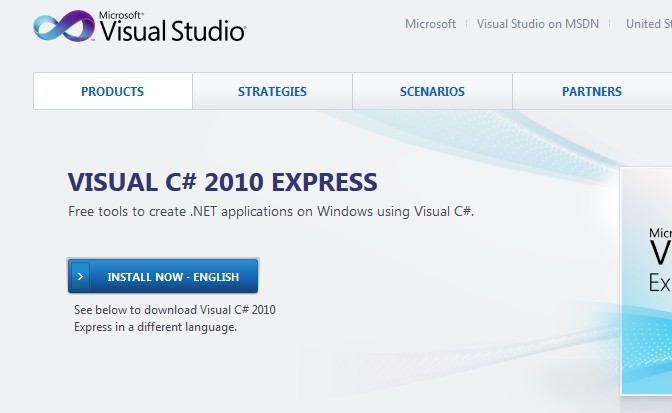Open Visual Studio on MSDN link

tap(538, 24)
